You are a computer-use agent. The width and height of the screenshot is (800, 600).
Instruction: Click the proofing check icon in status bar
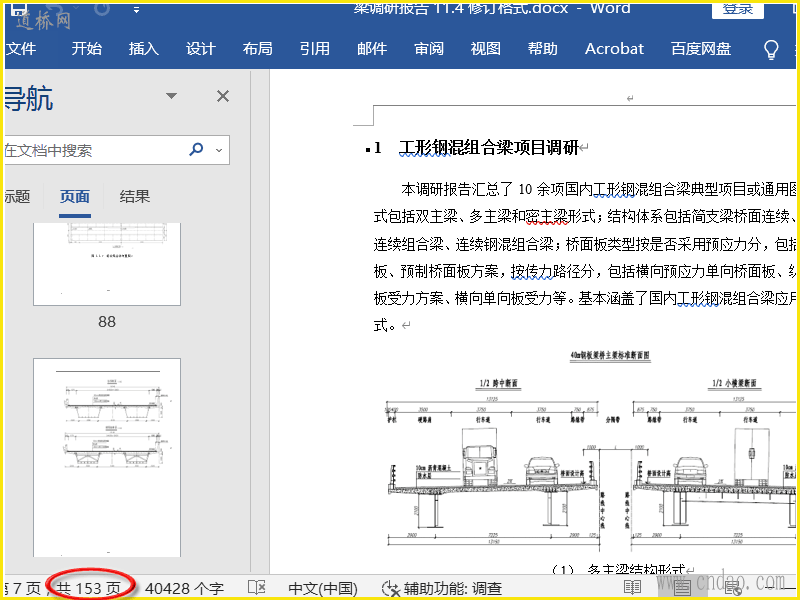(x=257, y=588)
